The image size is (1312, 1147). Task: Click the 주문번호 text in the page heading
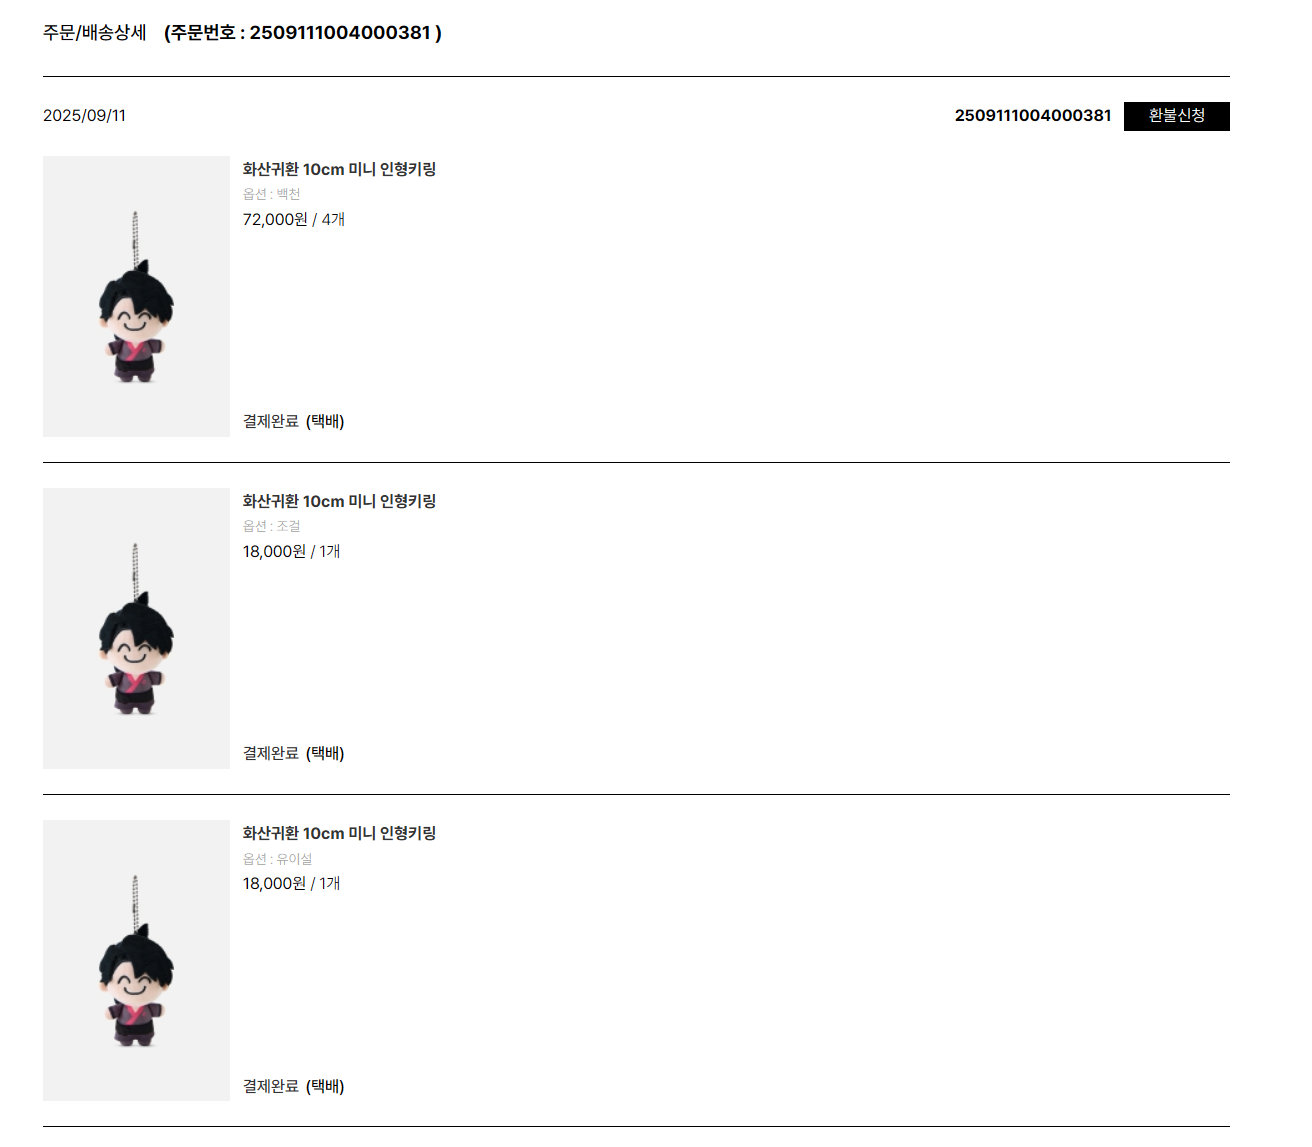[302, 33]
